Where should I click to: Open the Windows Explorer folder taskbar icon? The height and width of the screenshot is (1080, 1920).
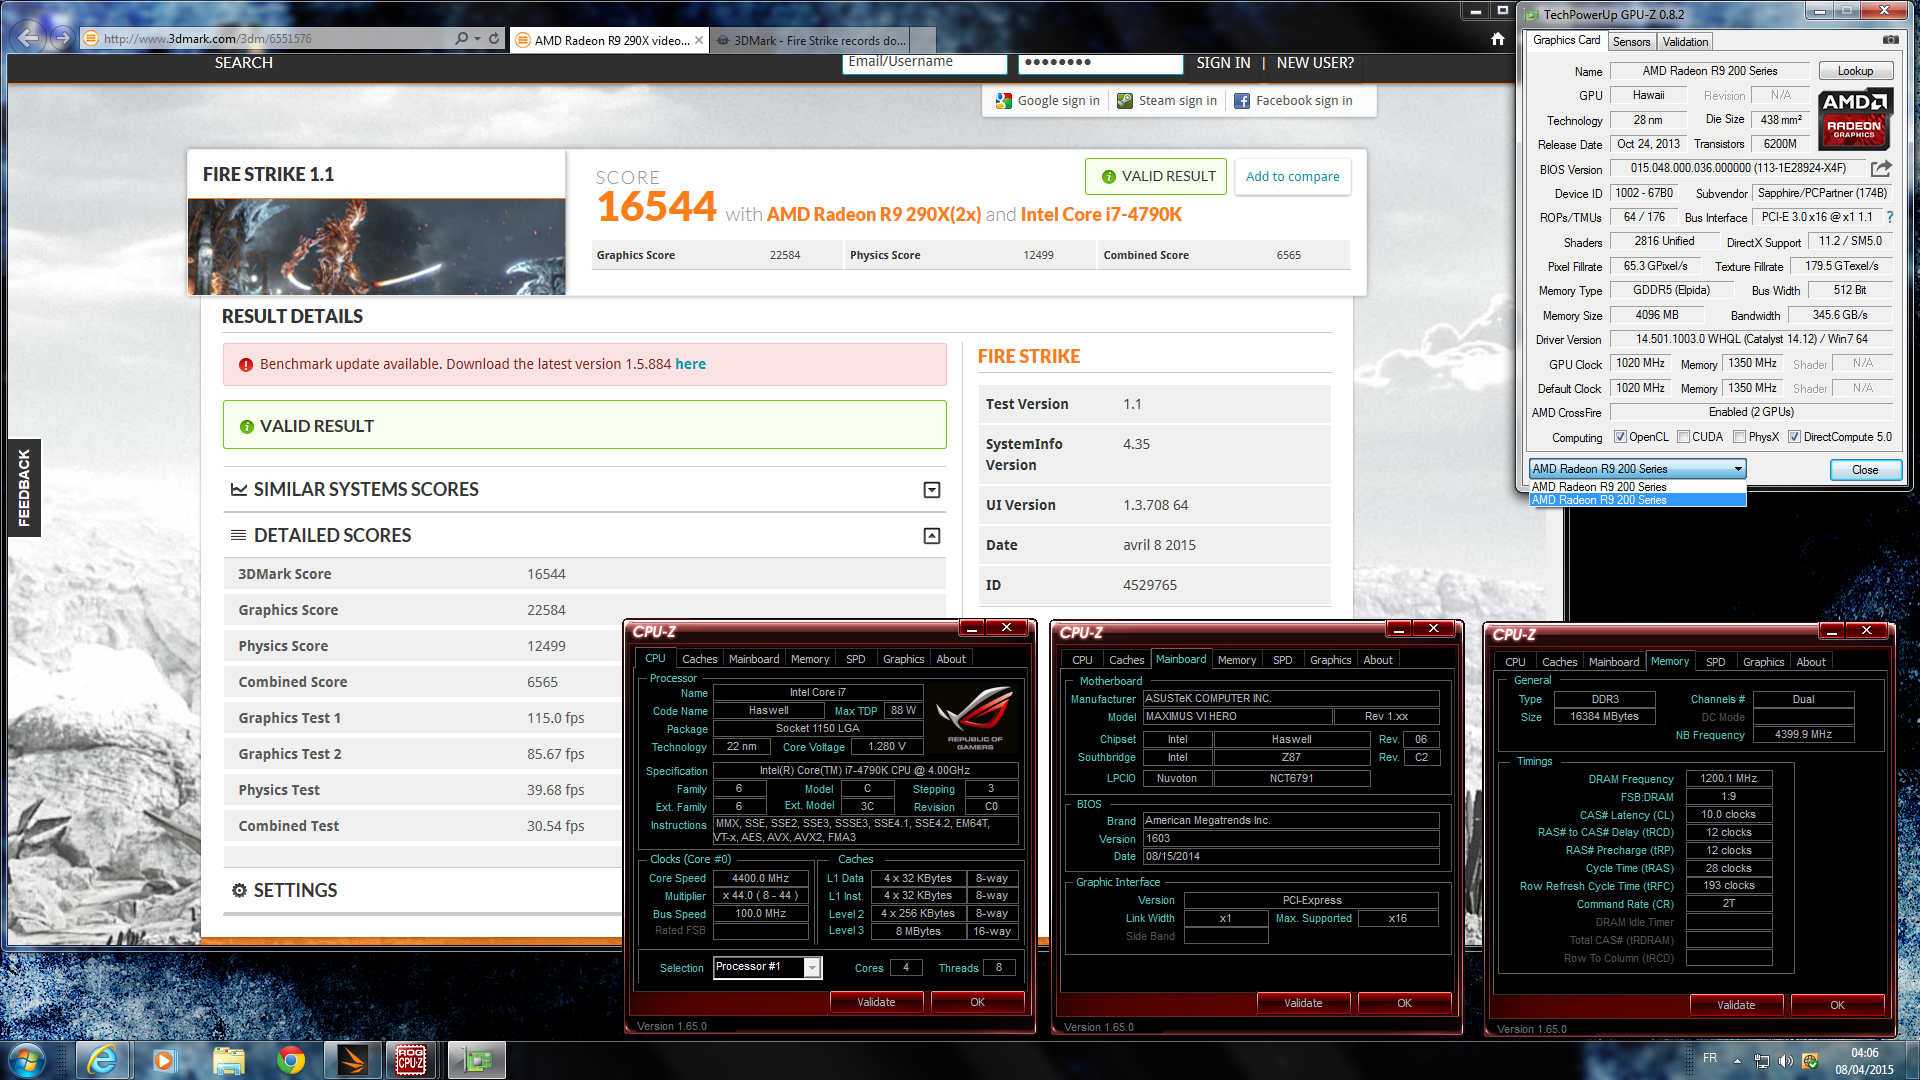click(228, 1060)
